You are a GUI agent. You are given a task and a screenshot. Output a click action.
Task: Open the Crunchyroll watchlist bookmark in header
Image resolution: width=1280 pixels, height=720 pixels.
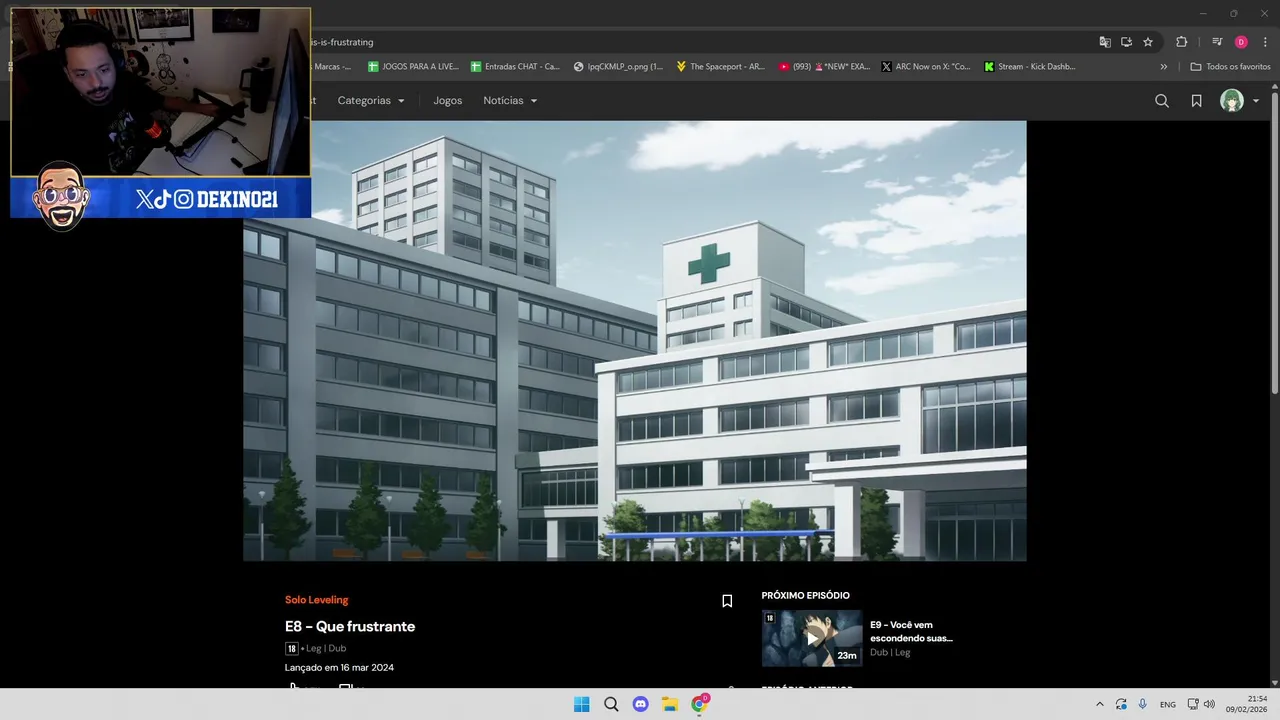pyautogui.click(x=1196, y=101)
